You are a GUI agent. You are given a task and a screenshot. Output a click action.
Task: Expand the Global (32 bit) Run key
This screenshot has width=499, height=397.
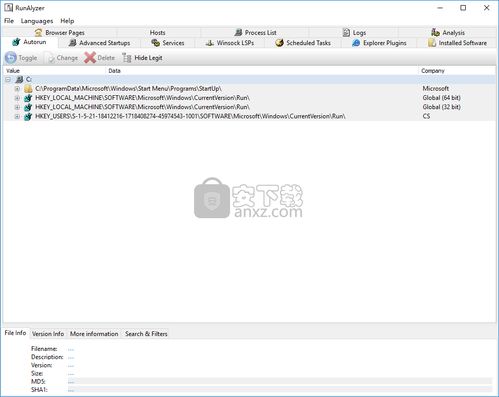(17, 107)
